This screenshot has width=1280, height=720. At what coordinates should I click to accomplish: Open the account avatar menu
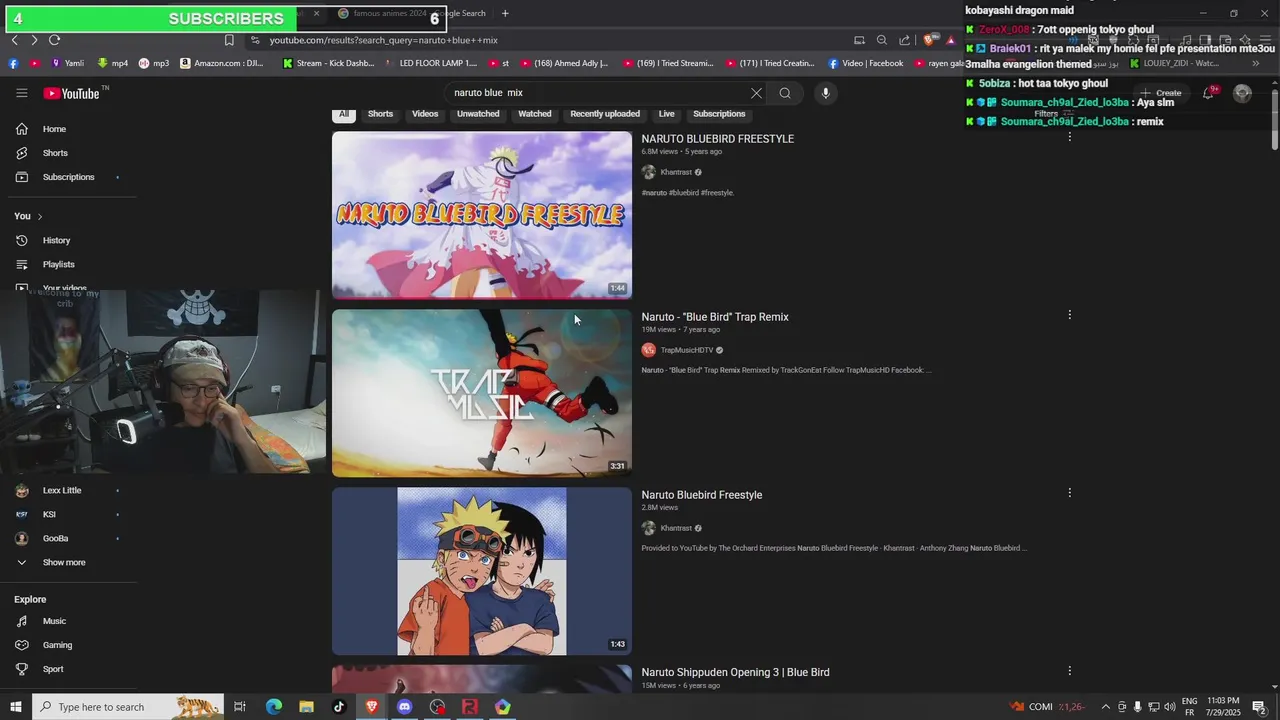[x=1242, y=93]
